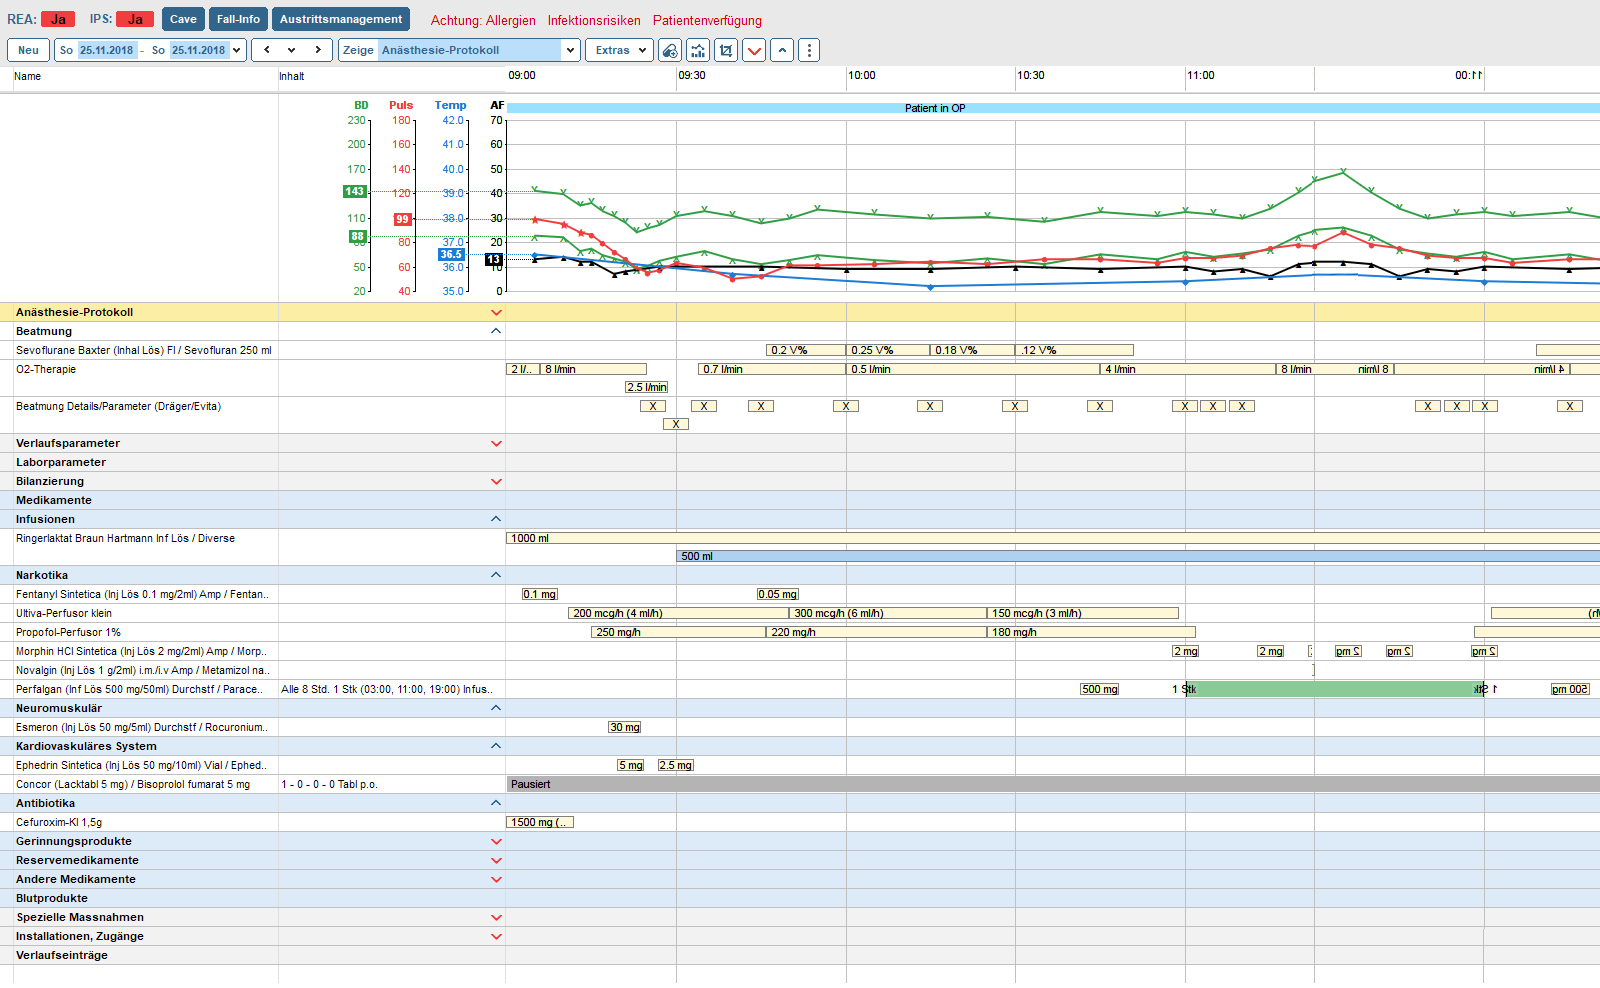Click the Esmeron 30 mg dose entry
The height and width of the screenshot is (988, 1600).
pyautogui.click(x=625, y=727)
